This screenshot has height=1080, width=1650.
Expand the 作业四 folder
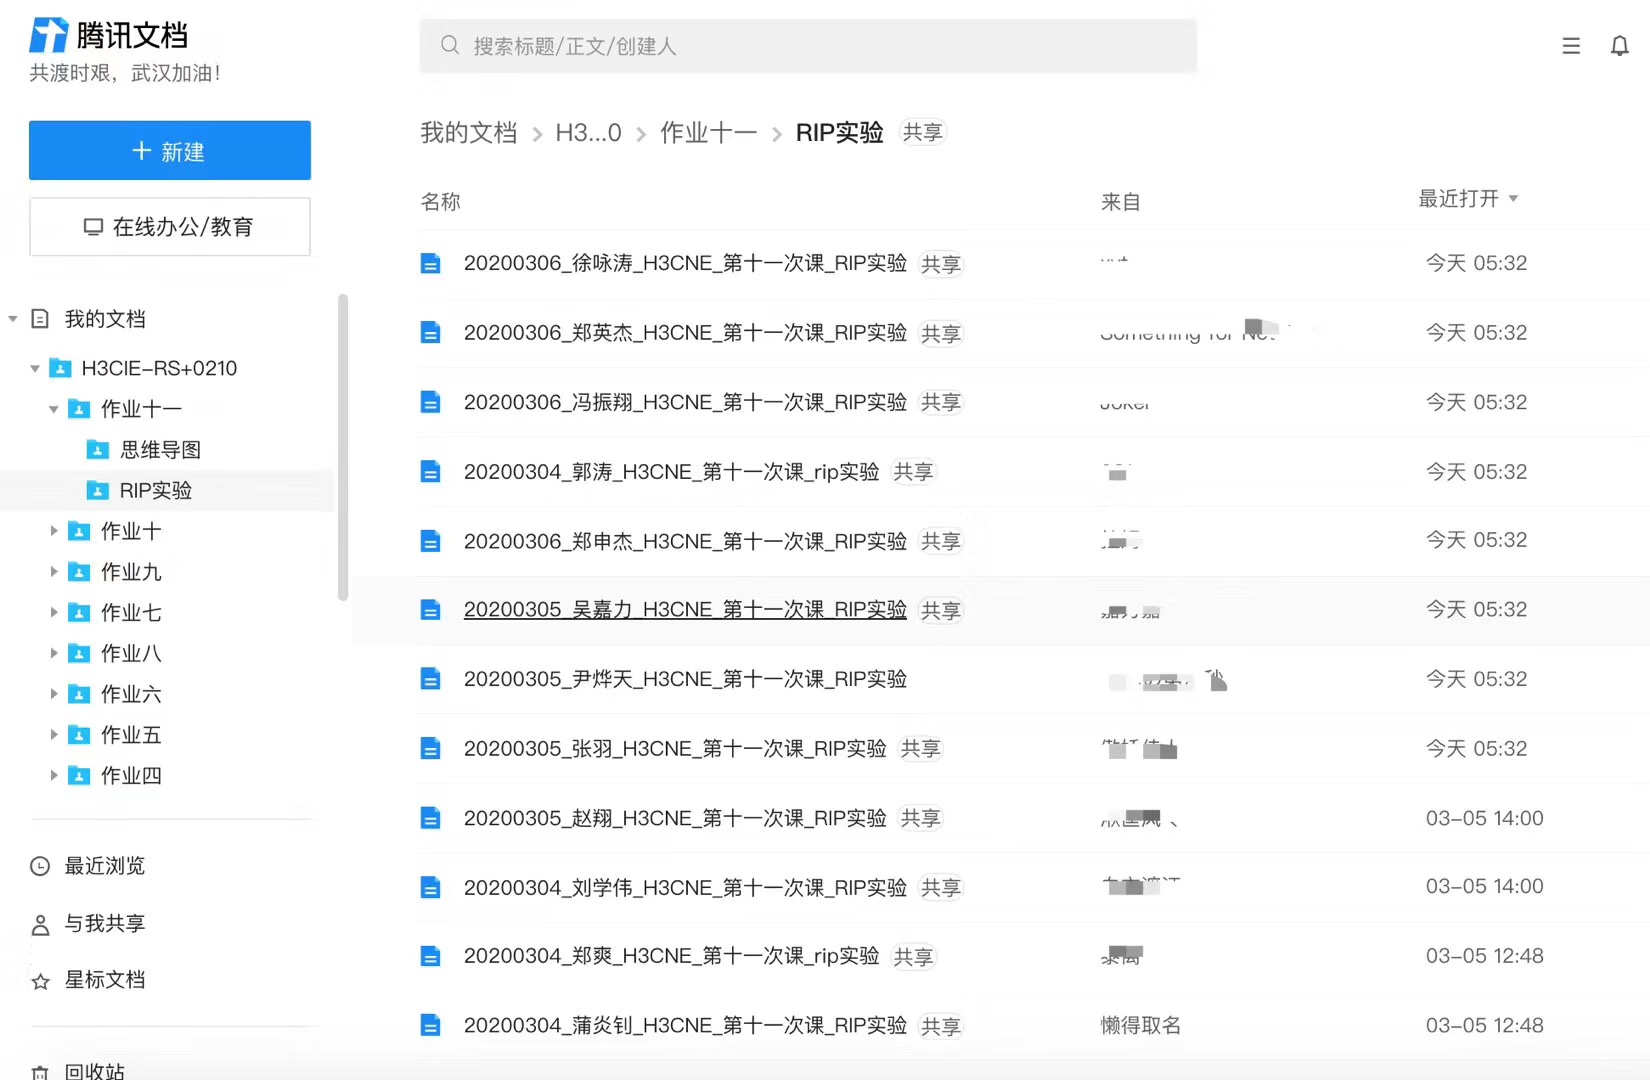pos(54,775)
